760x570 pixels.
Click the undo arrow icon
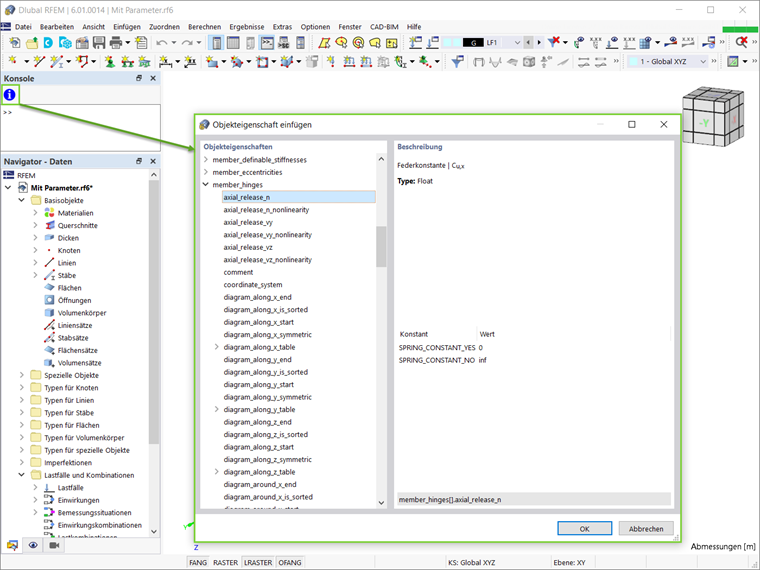point(161,43)
